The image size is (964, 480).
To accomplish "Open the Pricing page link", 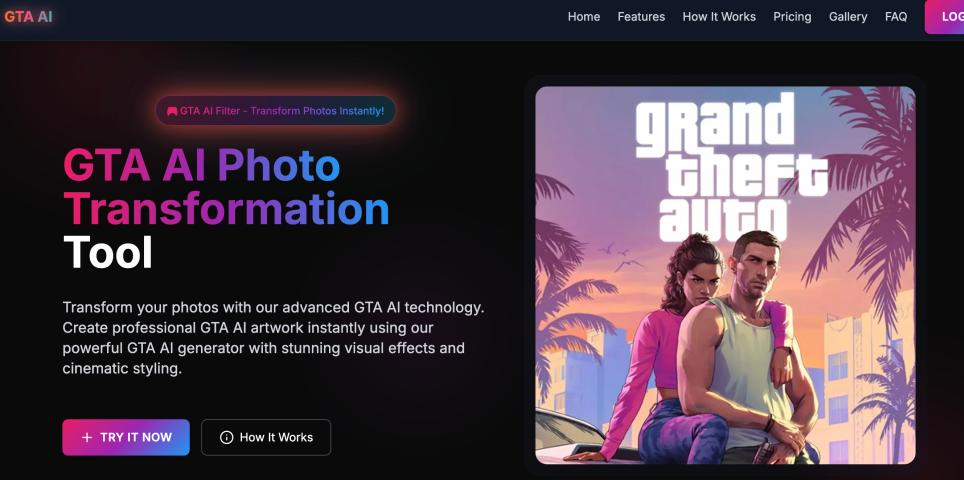I will pos(792,17).
